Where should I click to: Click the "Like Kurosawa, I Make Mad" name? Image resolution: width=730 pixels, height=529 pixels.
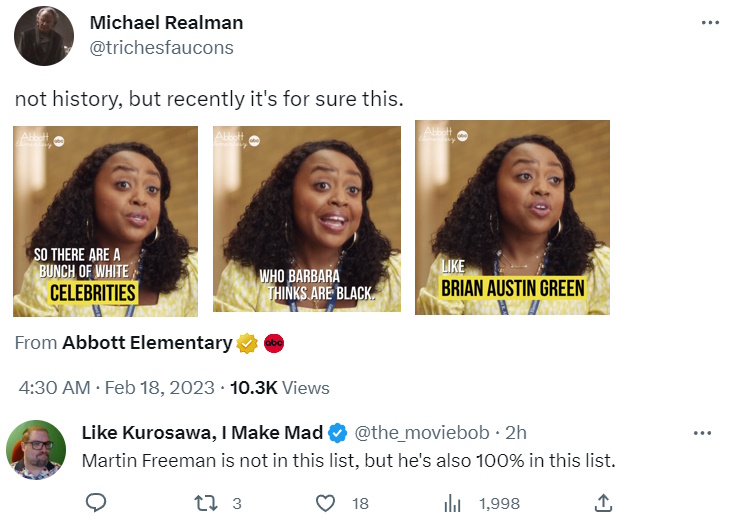click(202, 433)
